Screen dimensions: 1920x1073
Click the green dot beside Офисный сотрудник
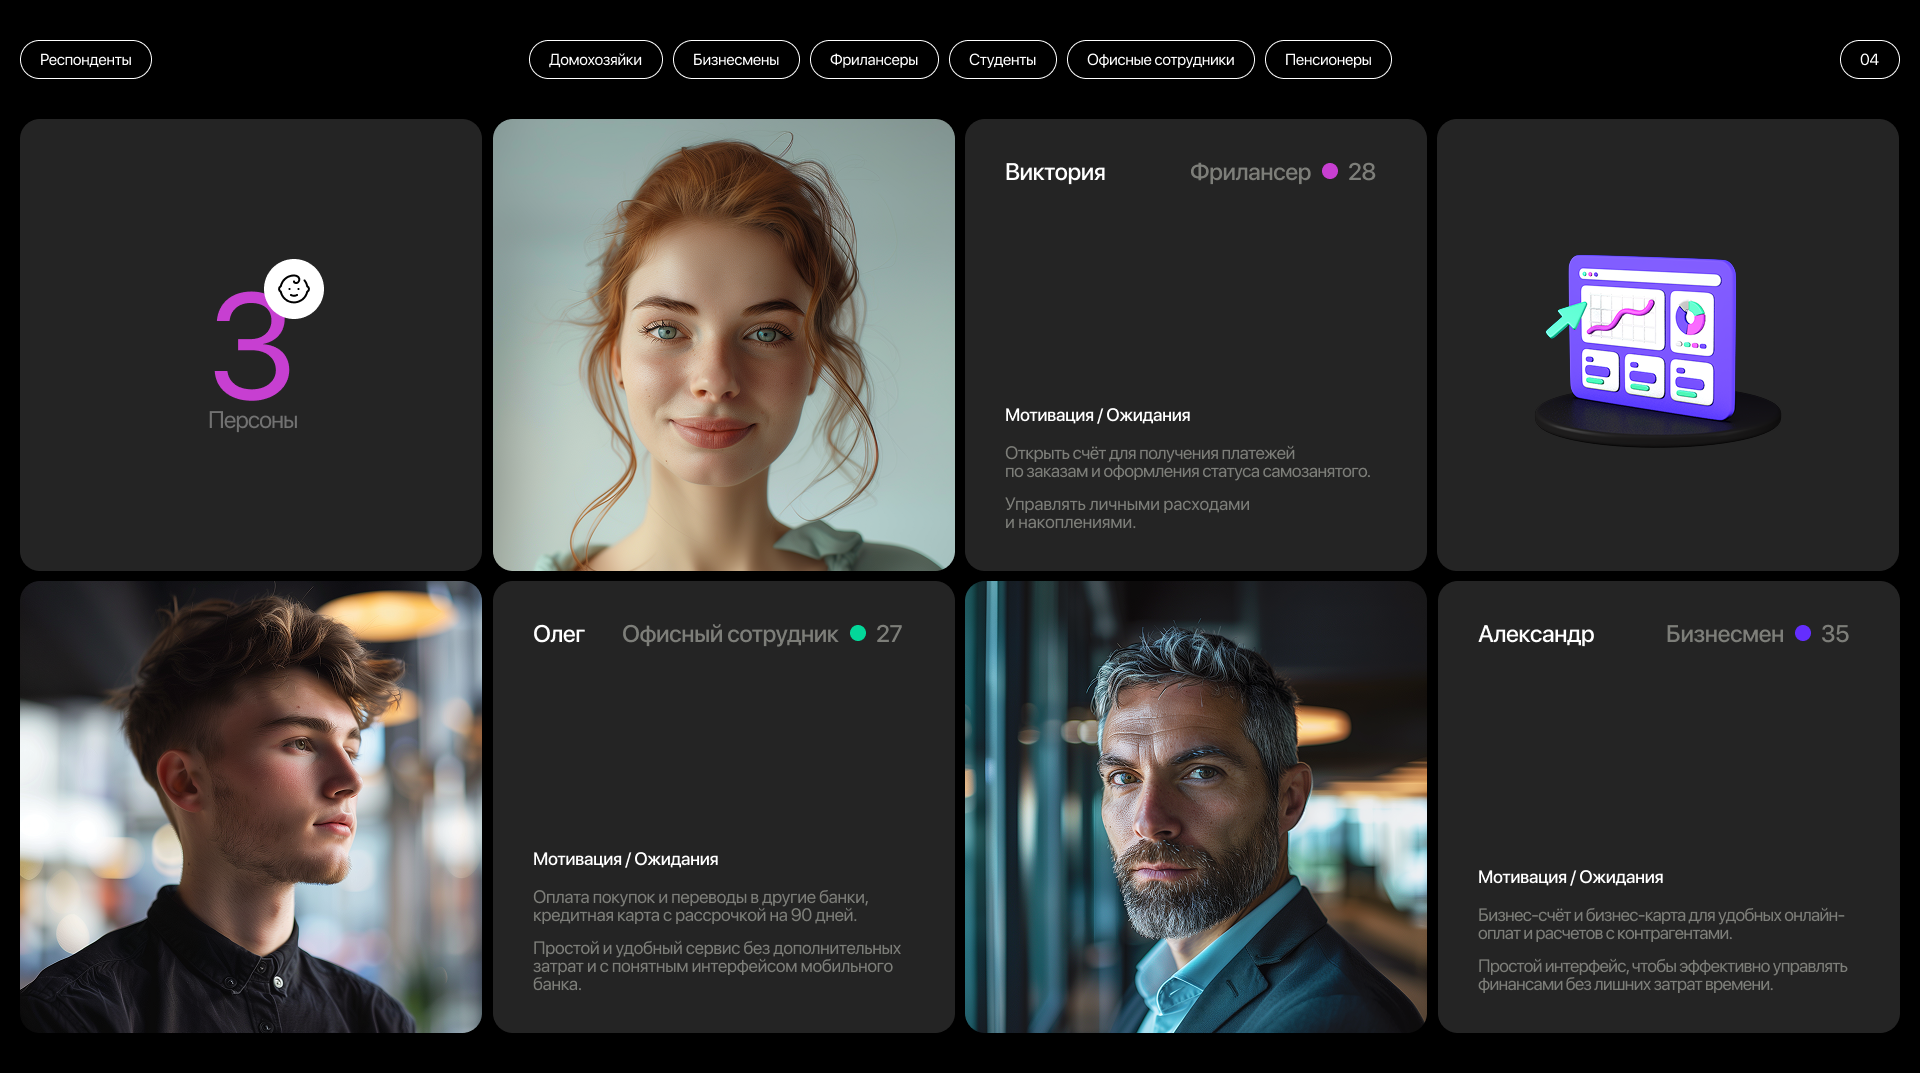pos(858,633)
